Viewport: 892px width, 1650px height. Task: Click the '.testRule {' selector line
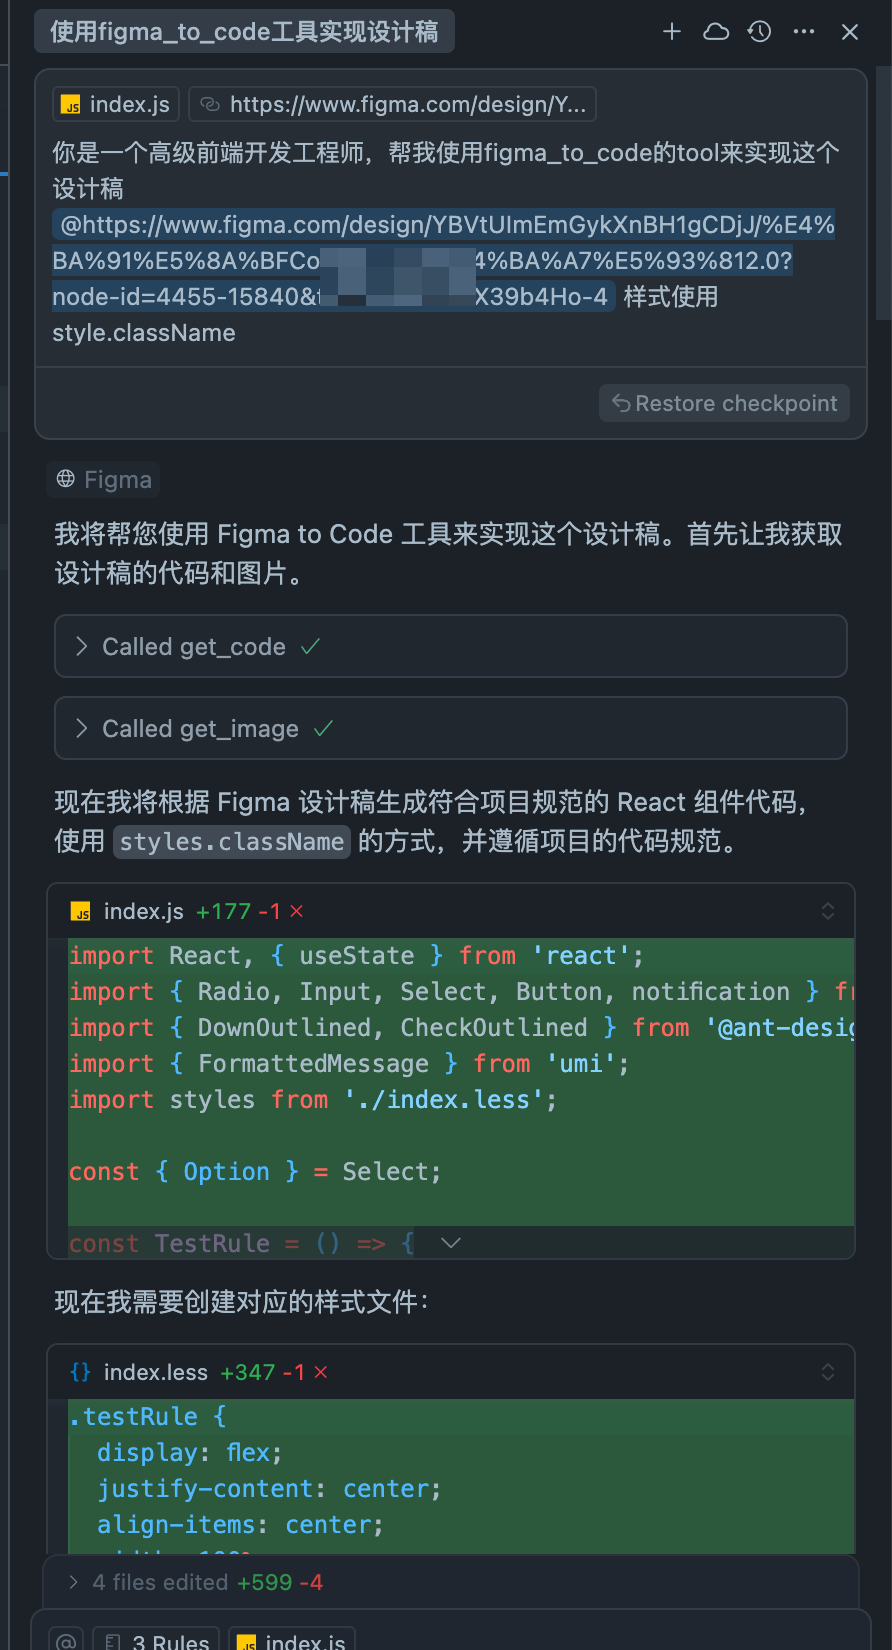(148, 1417)
